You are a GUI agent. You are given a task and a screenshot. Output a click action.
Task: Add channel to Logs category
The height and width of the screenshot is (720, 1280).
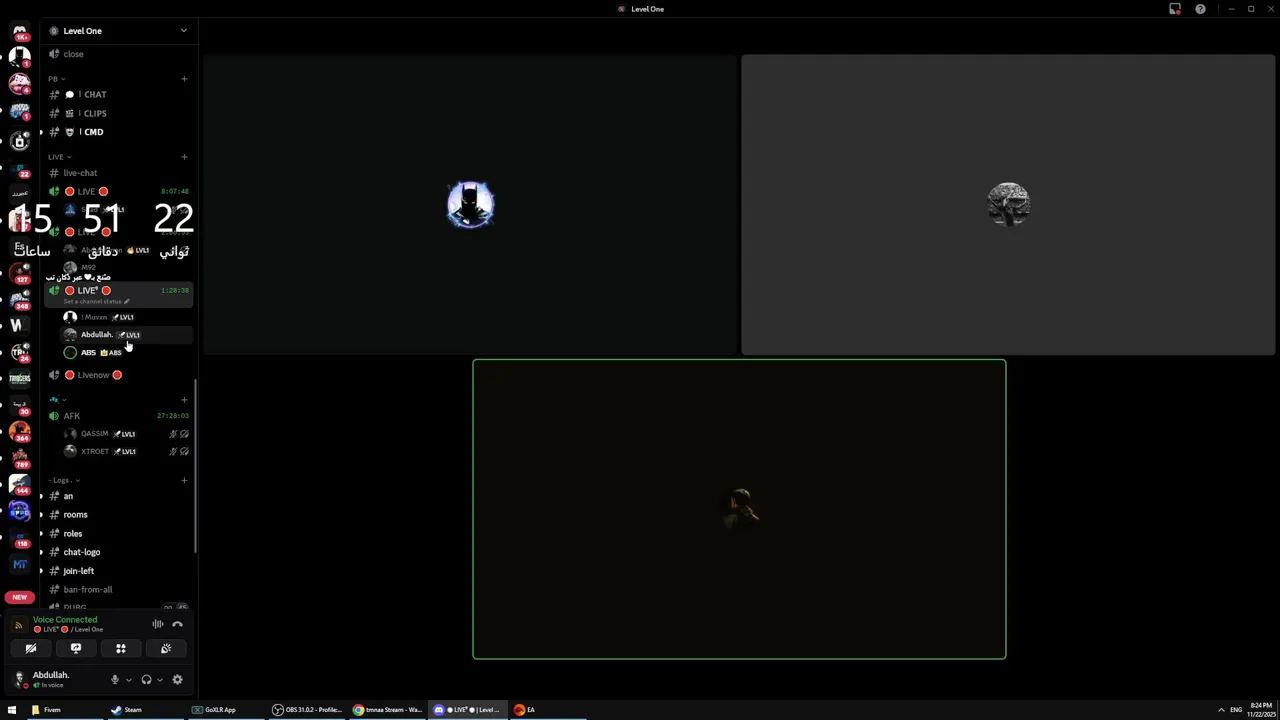point(184,480)
